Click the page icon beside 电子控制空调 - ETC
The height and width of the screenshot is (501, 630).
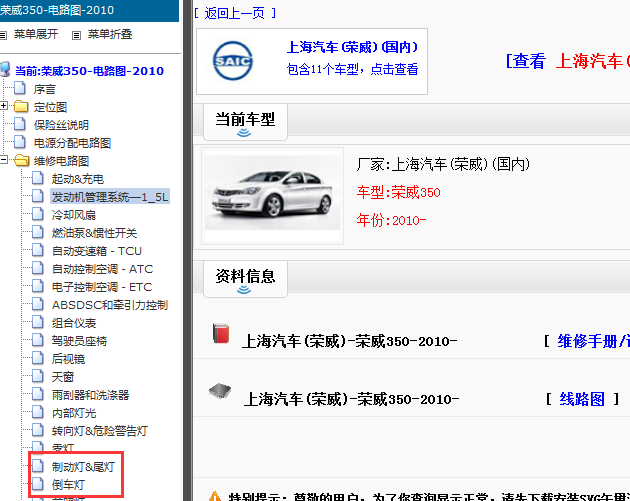click(x=38, y=286)
